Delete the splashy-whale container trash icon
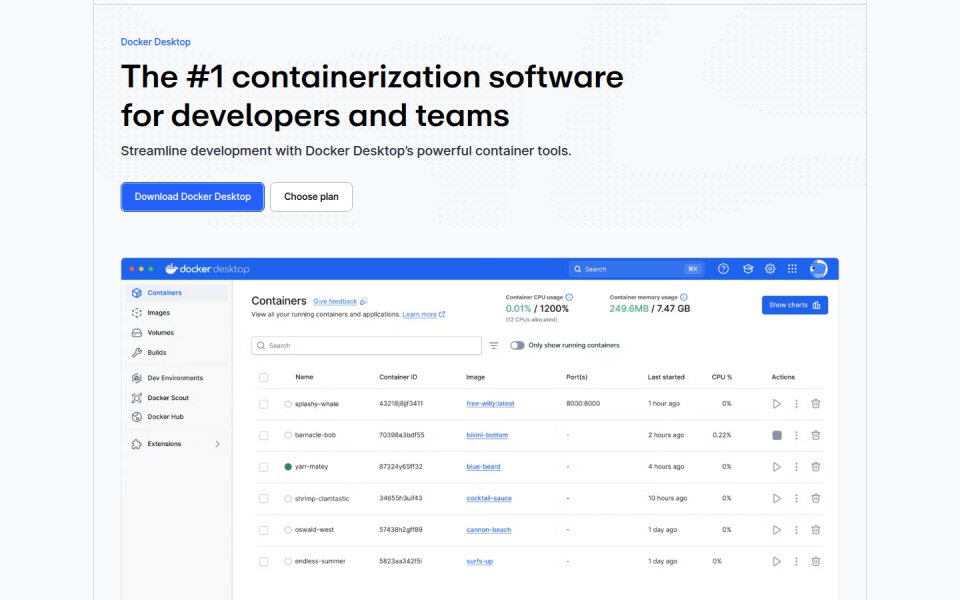The height and width of the screenshot is (600, 960). coord(816,404)
